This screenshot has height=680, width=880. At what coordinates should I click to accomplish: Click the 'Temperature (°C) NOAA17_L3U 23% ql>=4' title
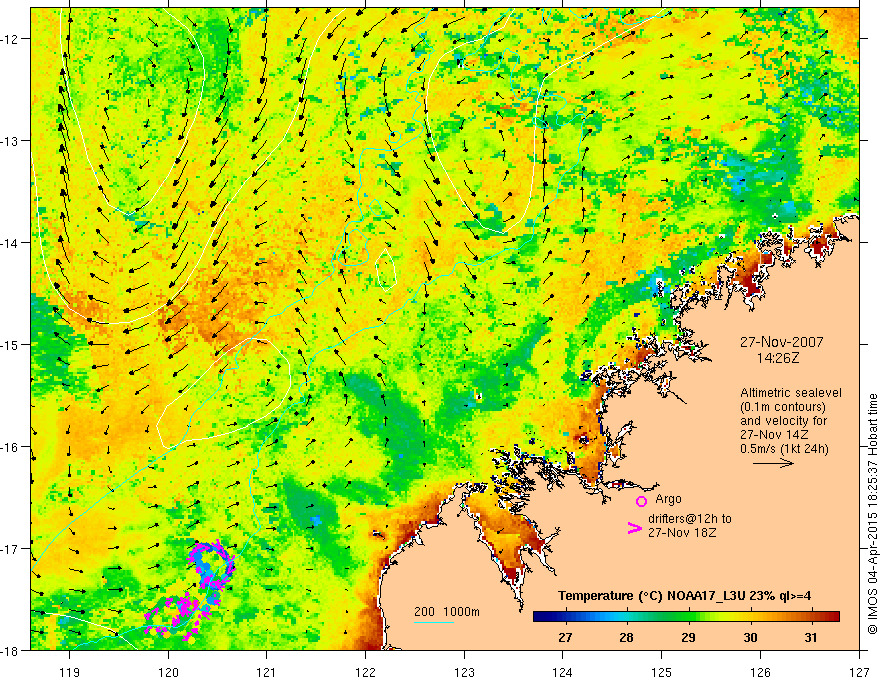(x=684, y=596)
